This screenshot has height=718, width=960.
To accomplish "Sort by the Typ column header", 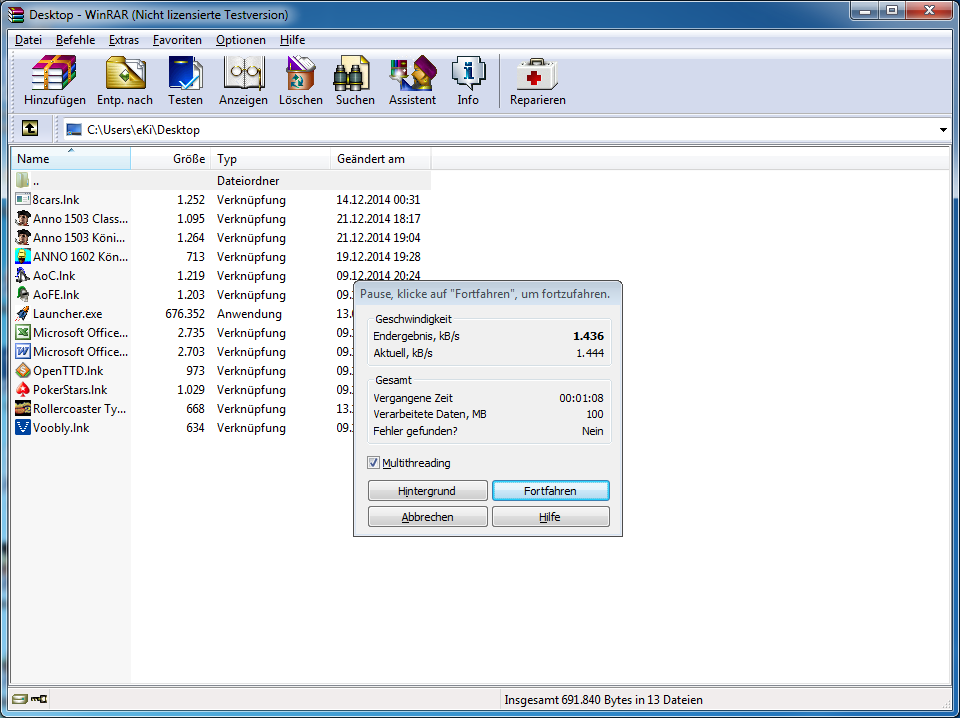I will click(x=271, y=159).
